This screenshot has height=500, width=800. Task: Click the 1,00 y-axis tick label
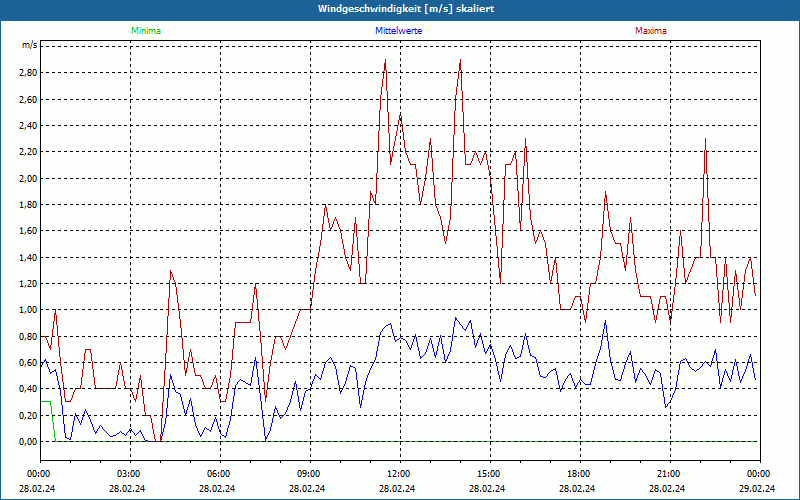pos(26,310)
